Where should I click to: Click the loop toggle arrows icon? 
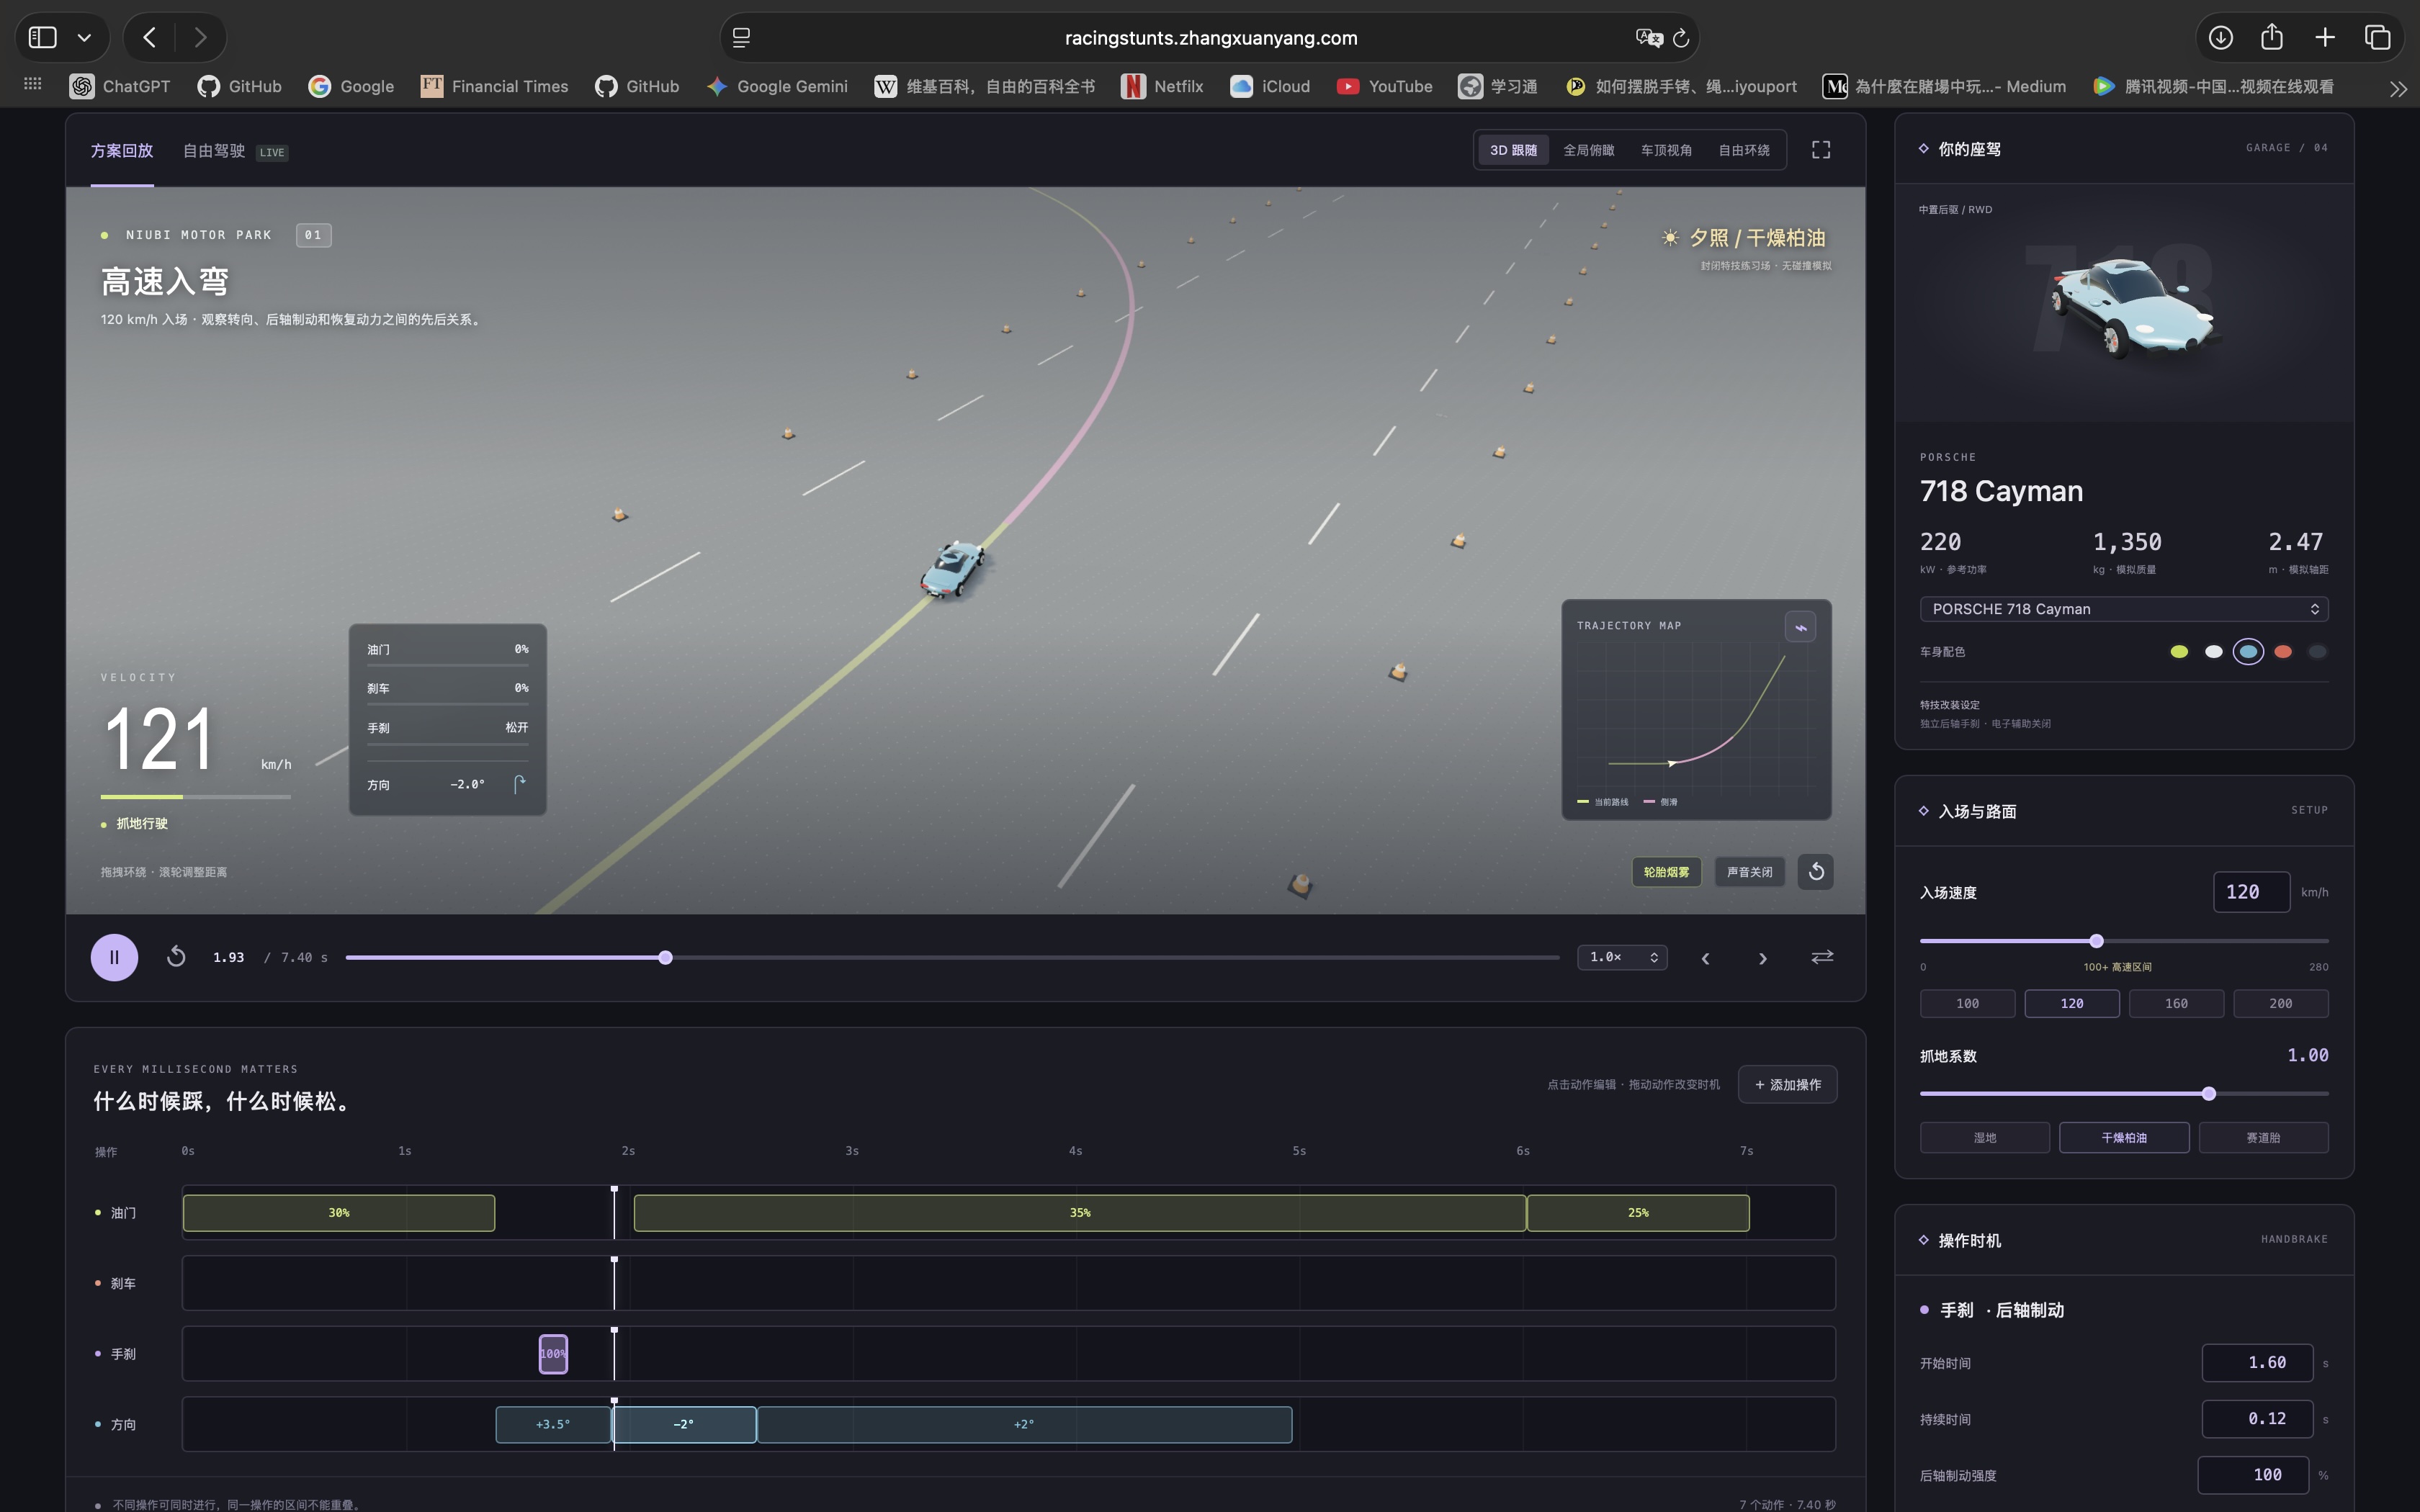pyautogui.click(x=1822, y=957)
